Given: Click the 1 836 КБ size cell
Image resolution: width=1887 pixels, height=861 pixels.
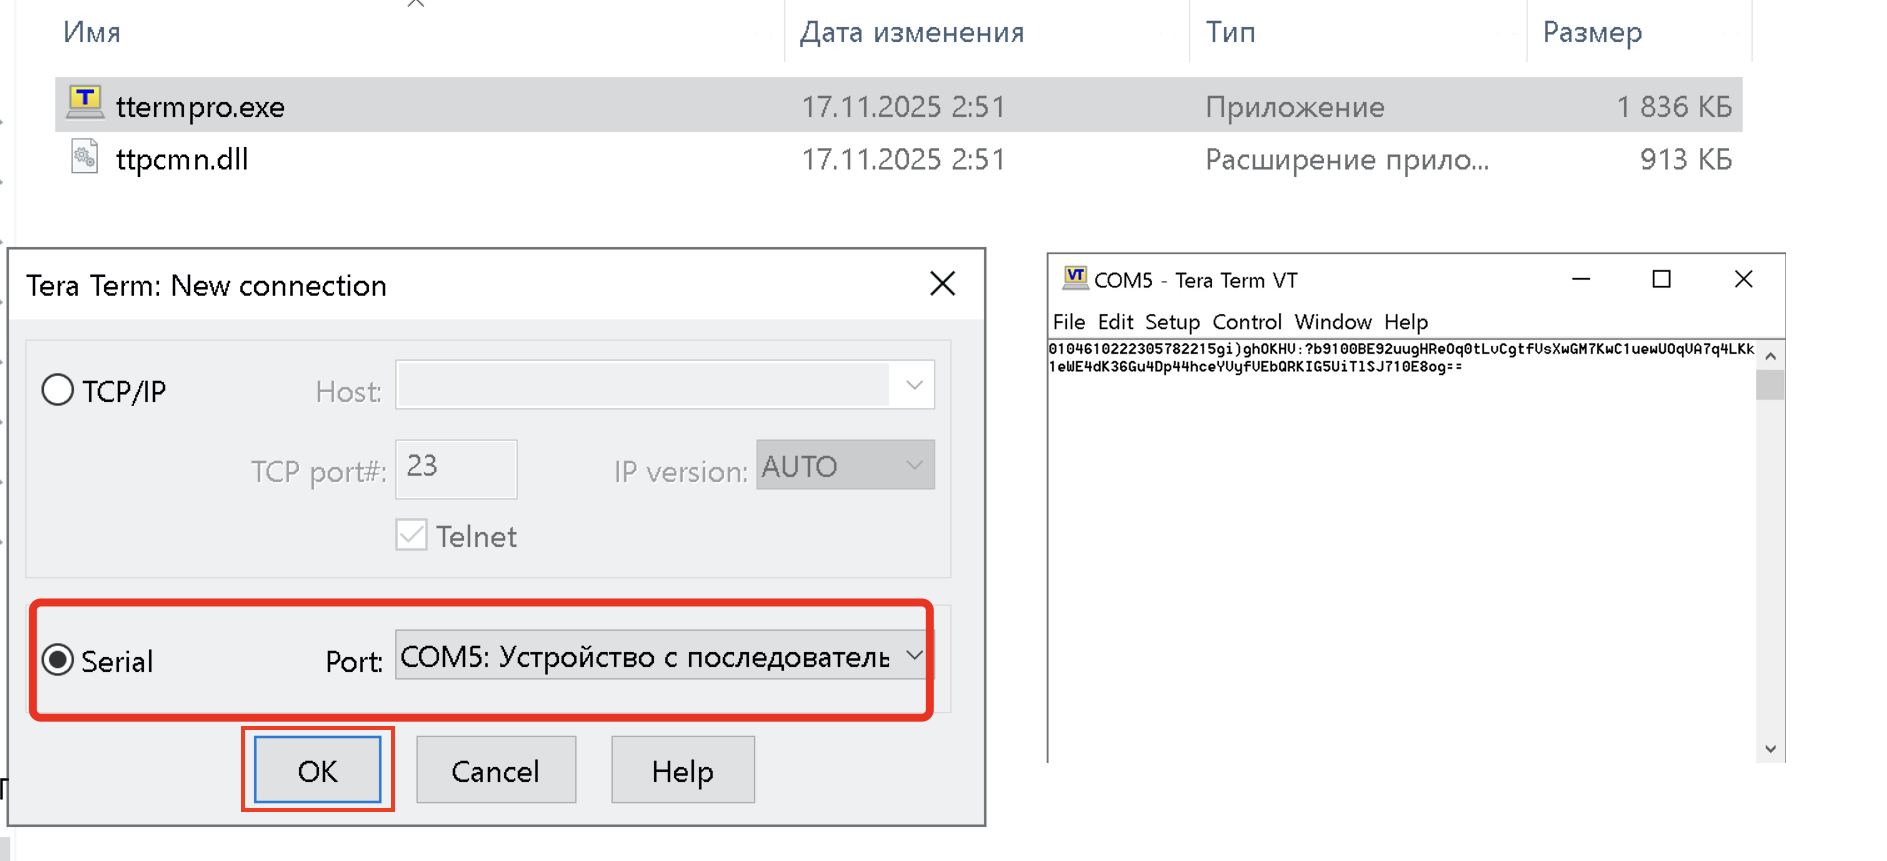Looking at the screenshot, I should [1674, 106].
